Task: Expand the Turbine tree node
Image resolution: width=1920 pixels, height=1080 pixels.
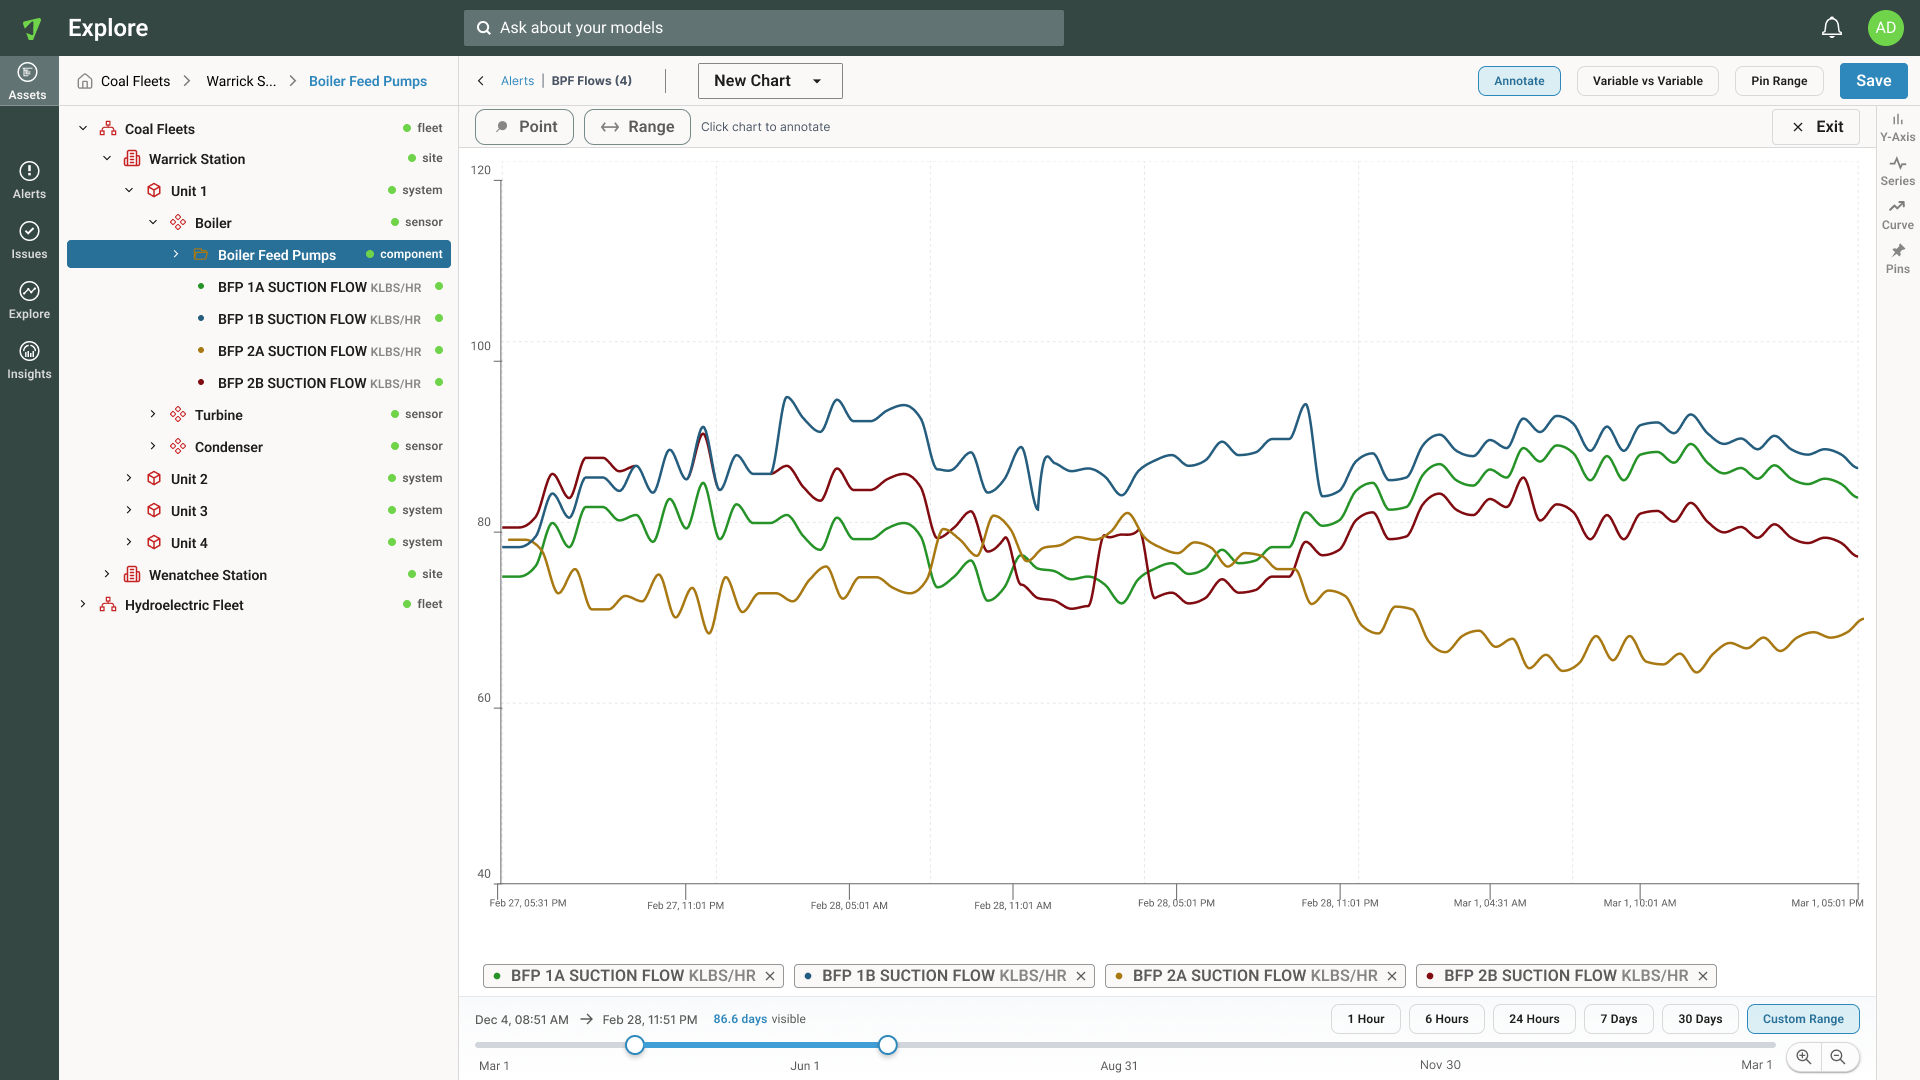Action: (x=153, y=414)
